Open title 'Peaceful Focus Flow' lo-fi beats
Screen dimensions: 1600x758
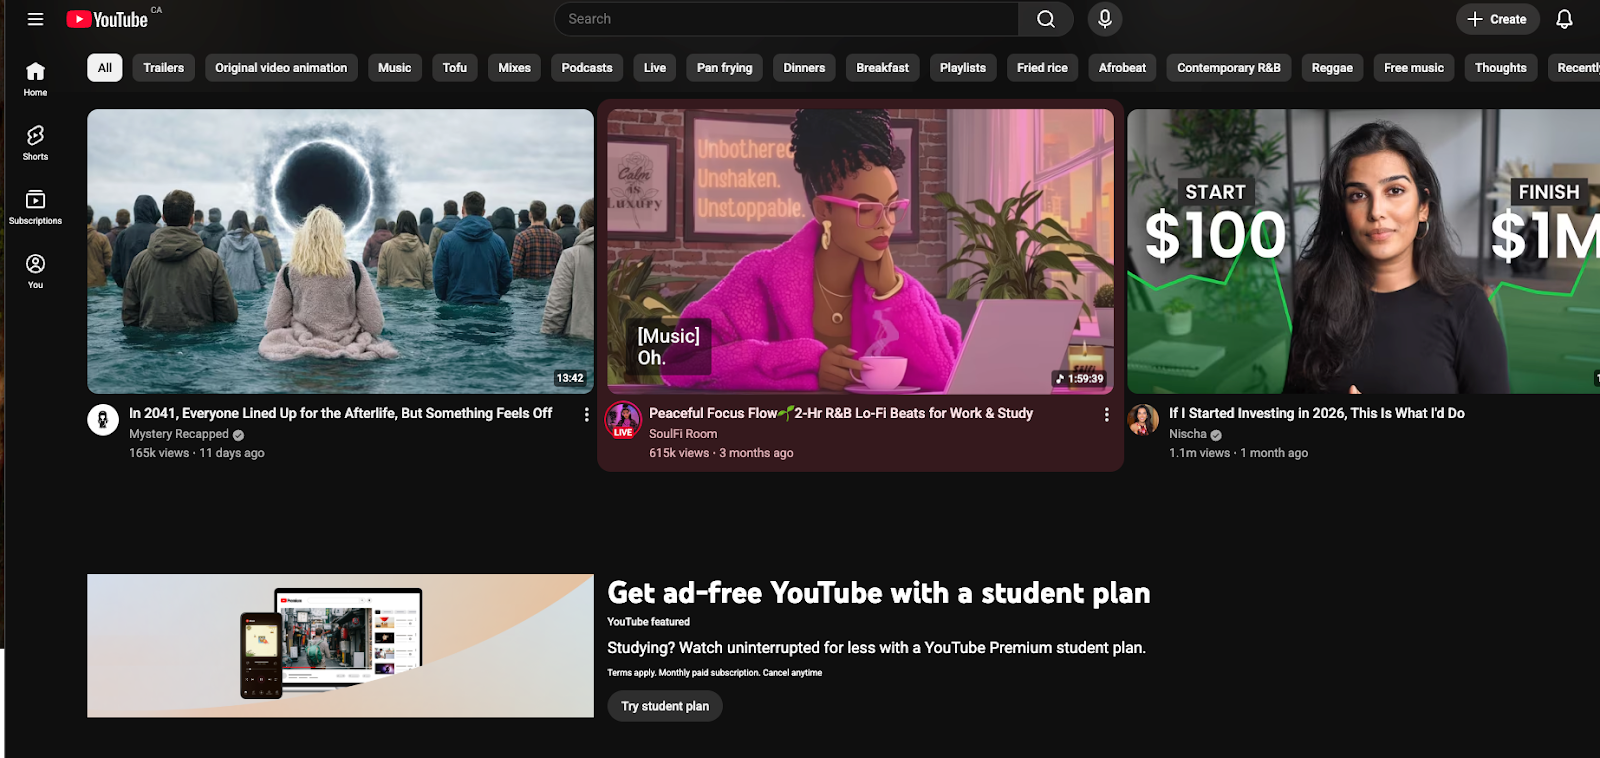[841, 413]
